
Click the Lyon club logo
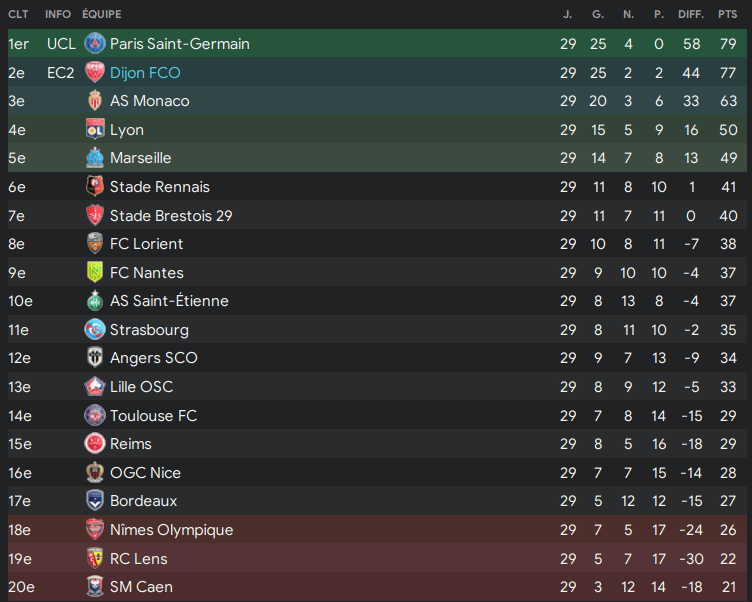[x=95, y=130]
